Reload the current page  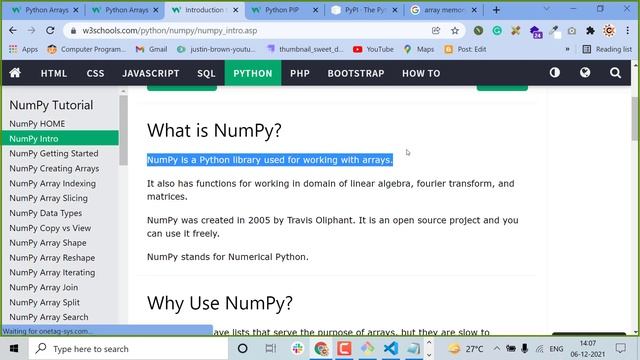pos(50,31)
